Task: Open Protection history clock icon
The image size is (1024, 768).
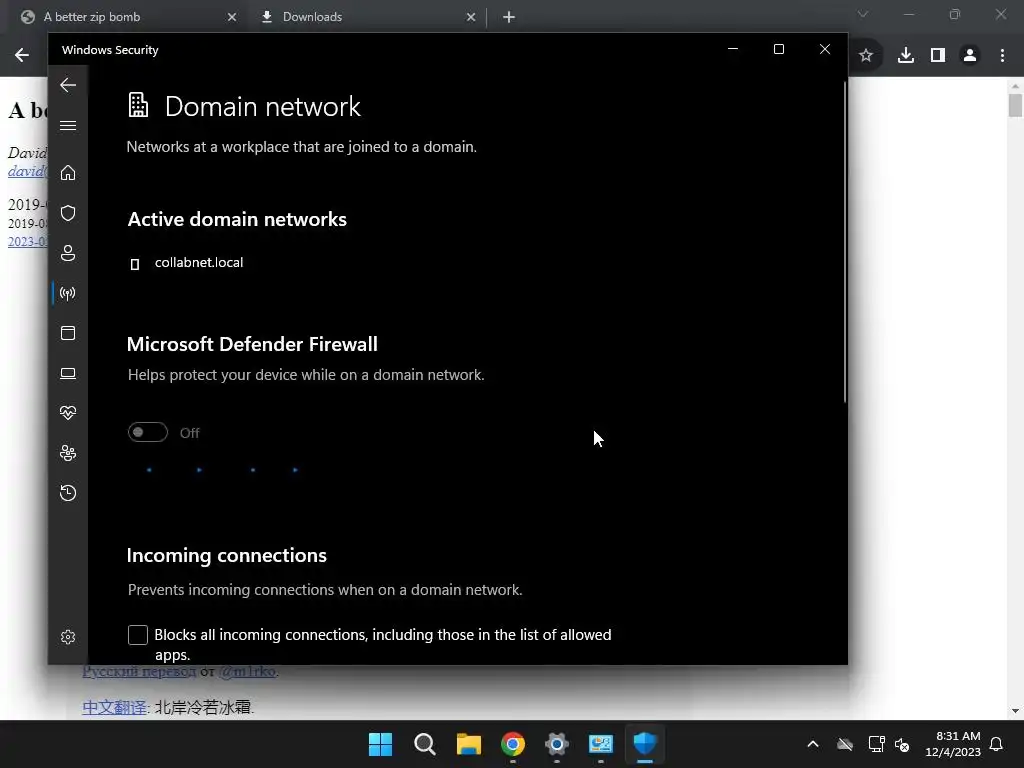Action: pos(68,493)
